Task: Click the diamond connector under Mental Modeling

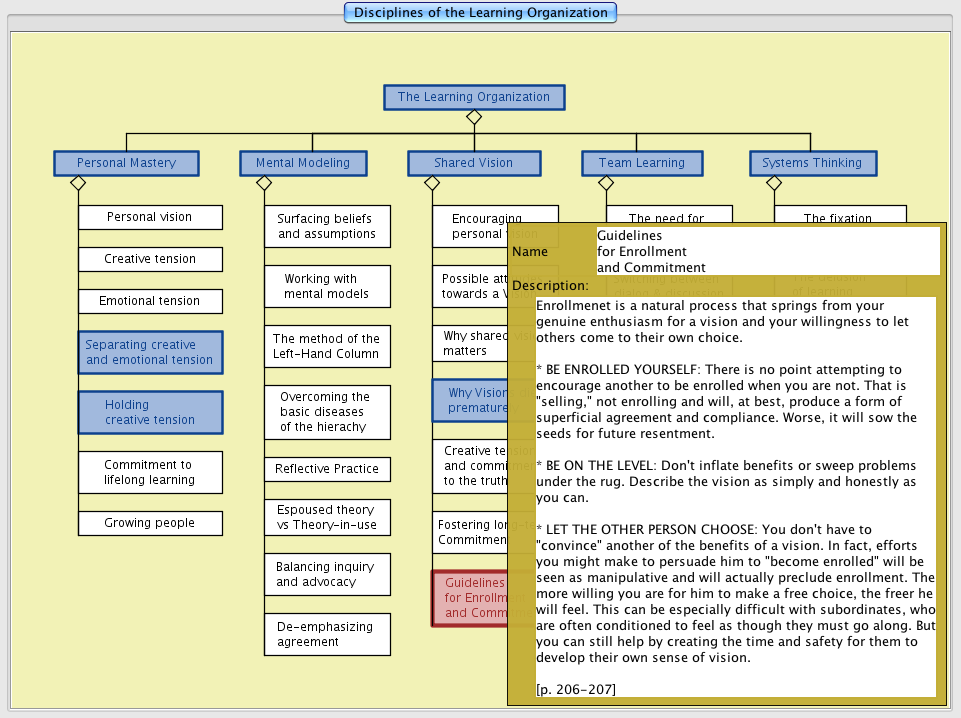Action: (x=264, y=183)
